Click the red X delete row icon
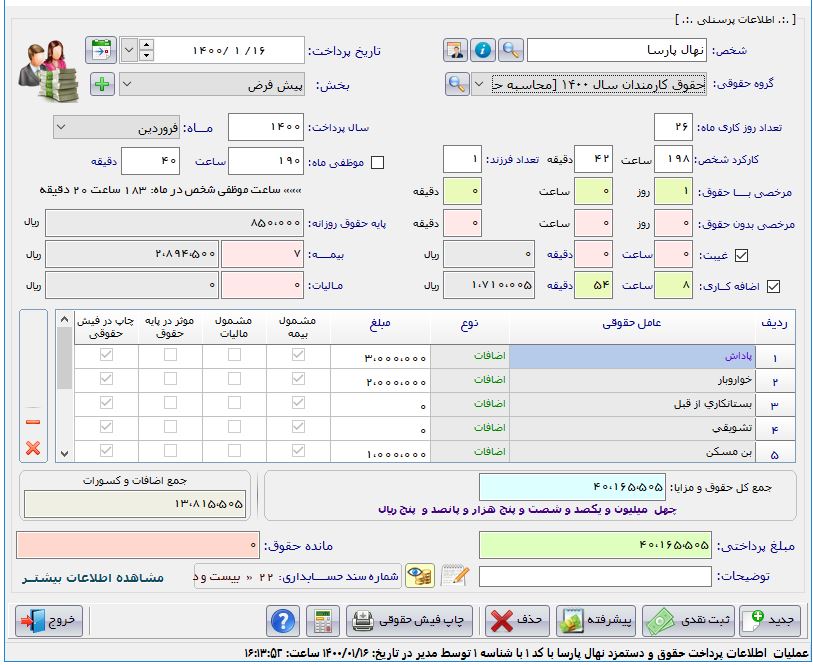813x665 pixels. pos(33,447)
